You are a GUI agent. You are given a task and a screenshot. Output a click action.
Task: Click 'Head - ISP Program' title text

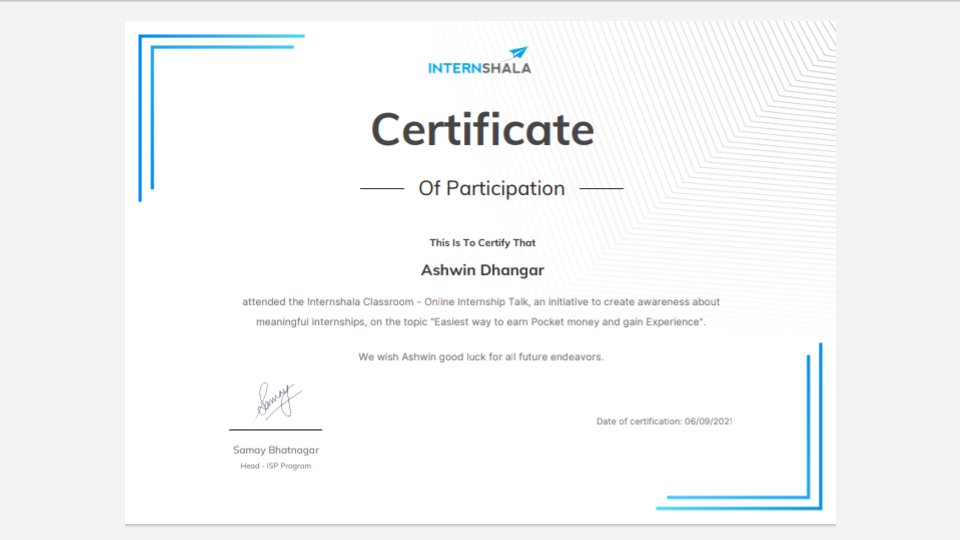click(x=276, y=466)
